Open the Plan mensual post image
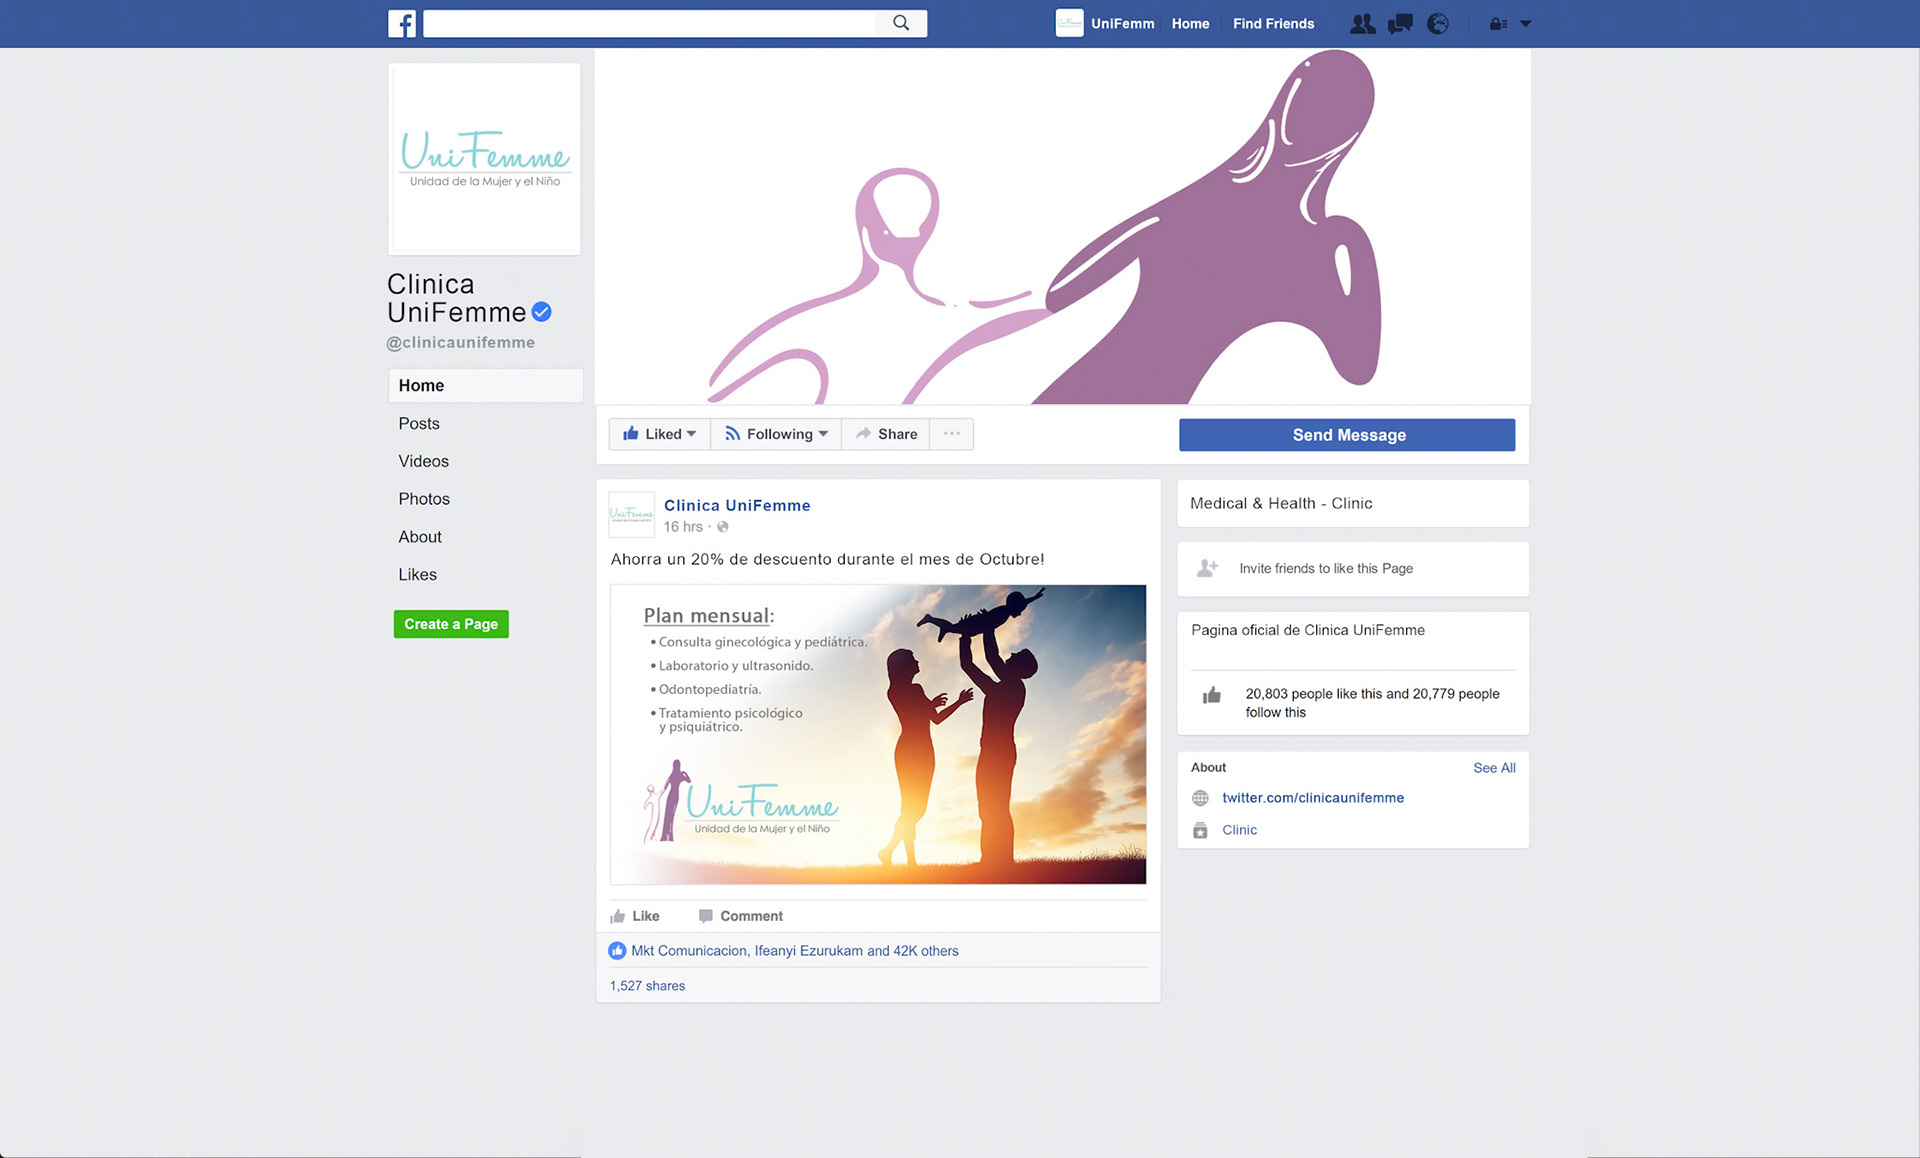The width and height of the screenshot is (1920, 1158). (878, 735)
